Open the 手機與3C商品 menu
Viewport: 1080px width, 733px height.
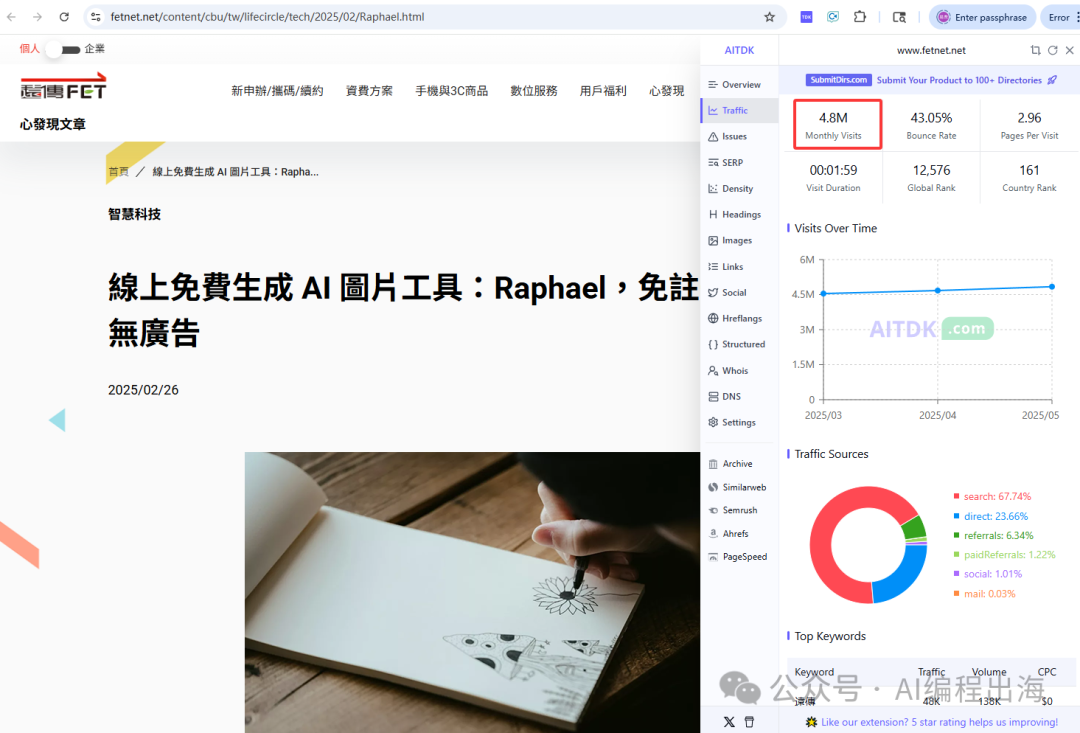coord(451,91)
